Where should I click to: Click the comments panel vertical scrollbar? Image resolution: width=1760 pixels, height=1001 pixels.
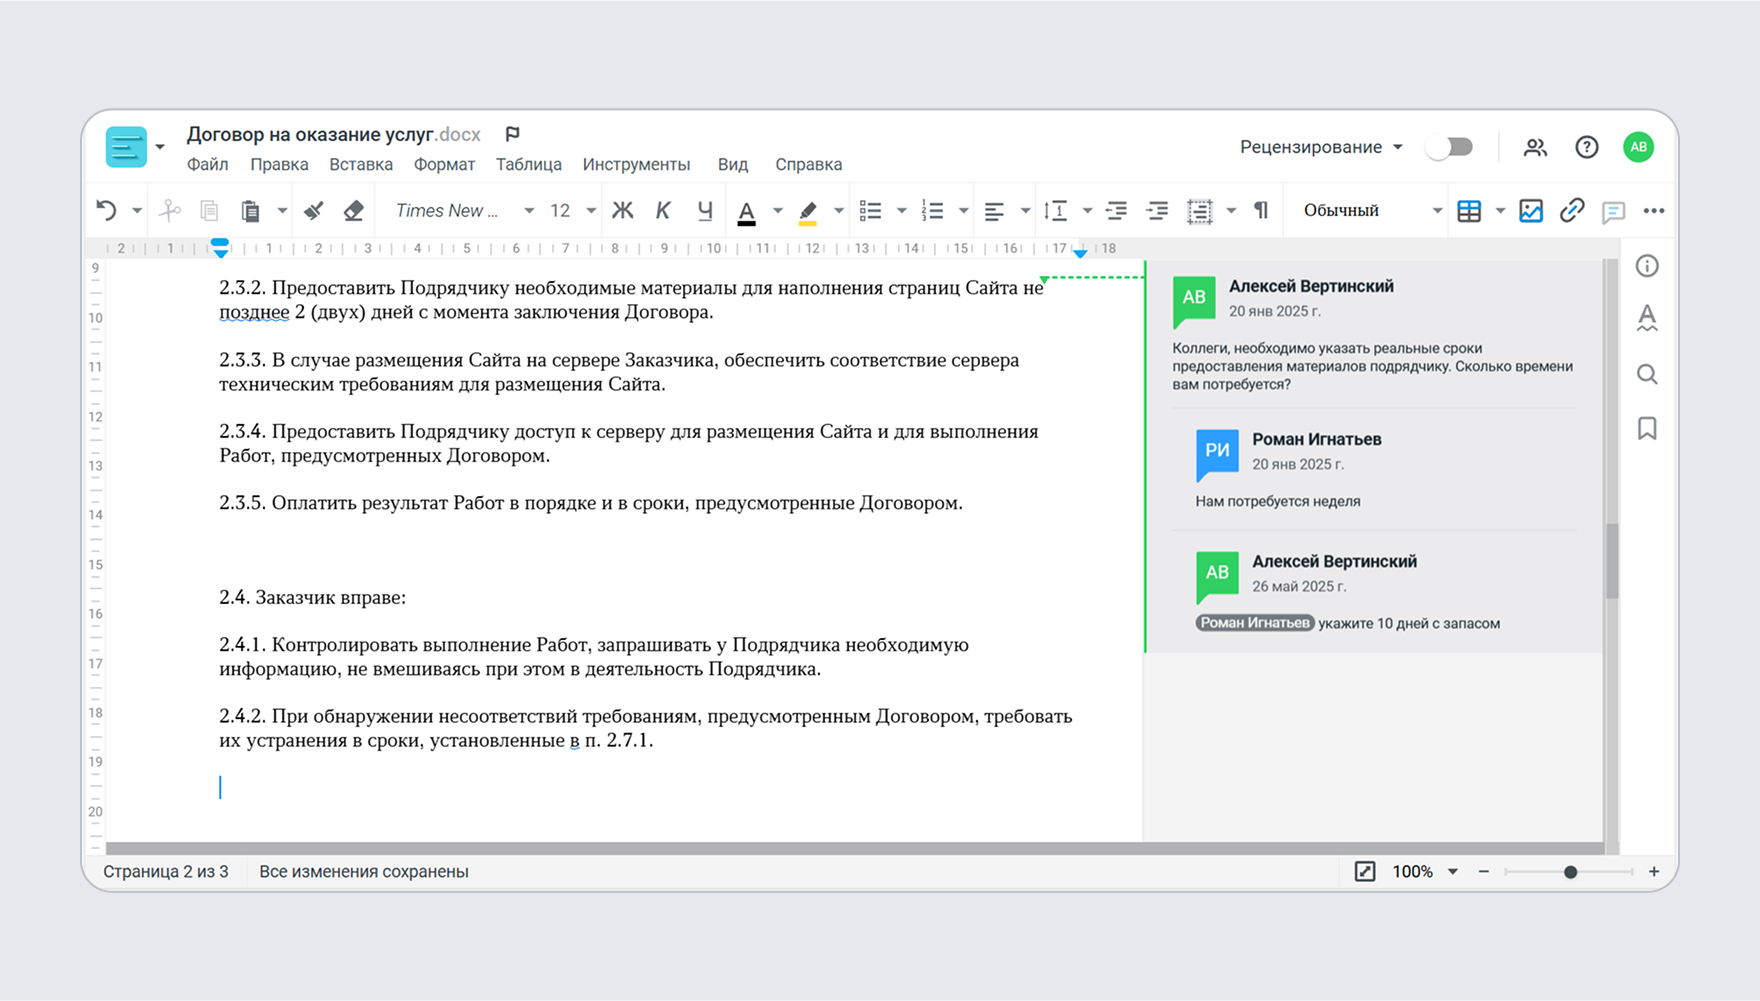1611,561
